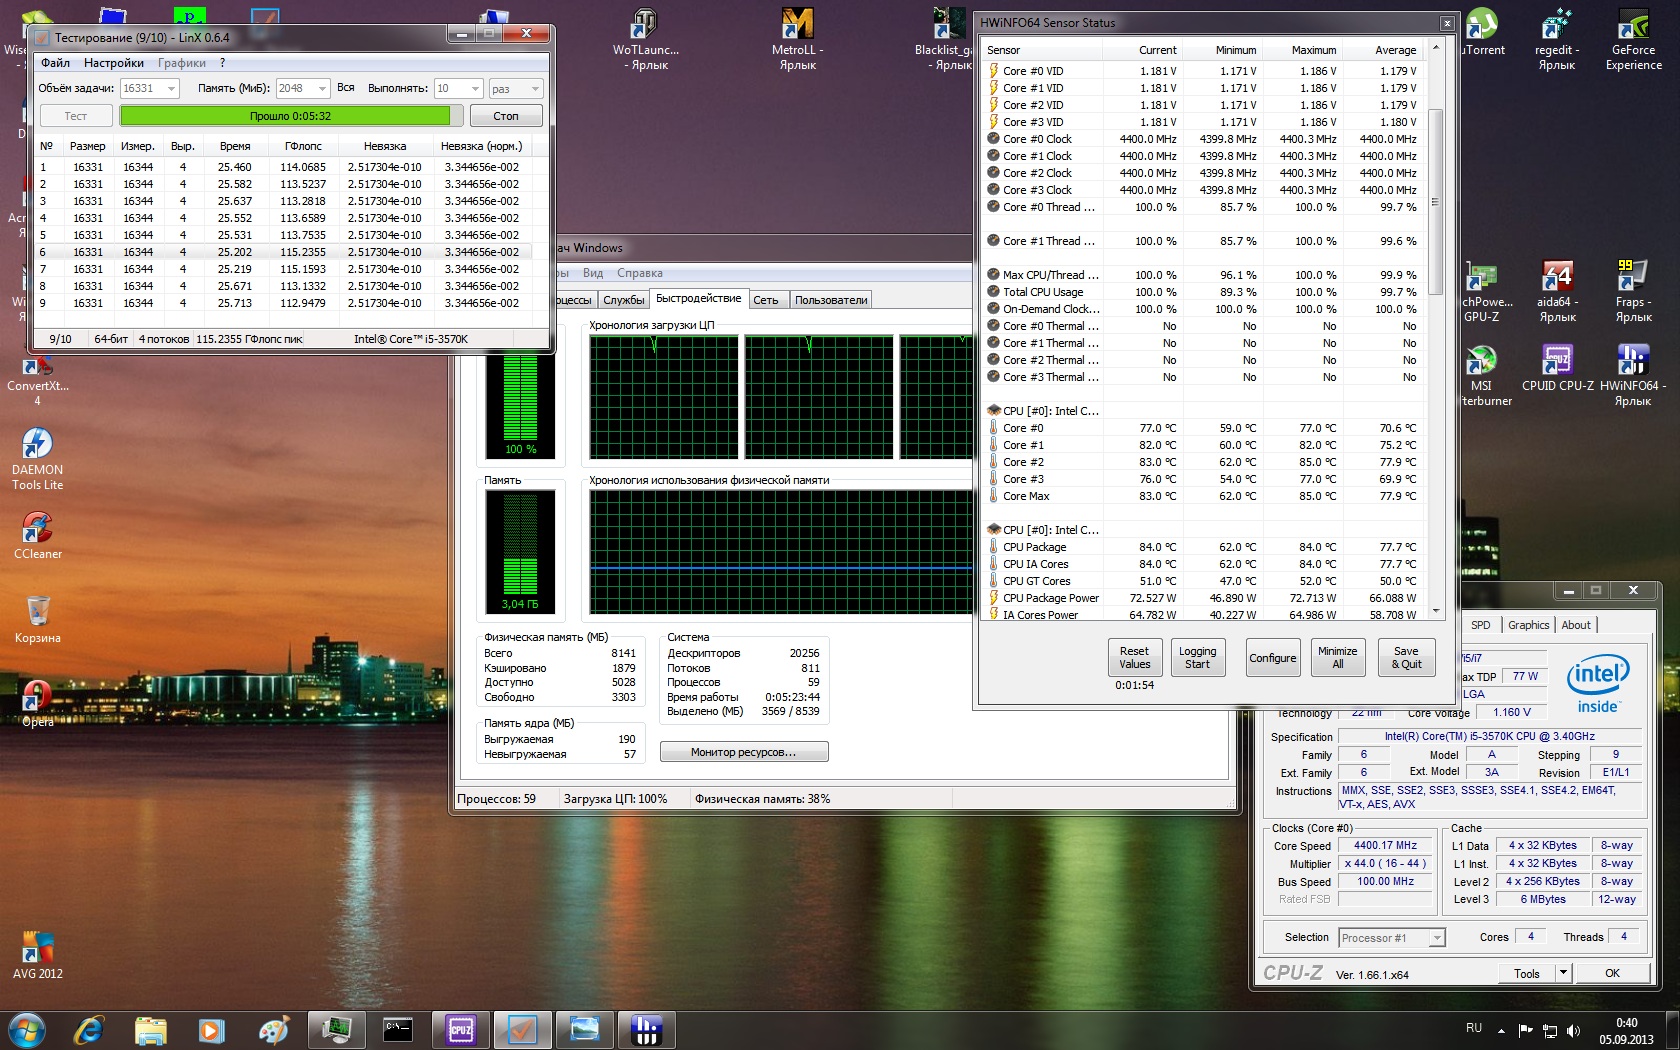The image size is (1680, 1050).
Task: Click Save & Quit in HWiNFO
Action: (x=1406, y=657)
